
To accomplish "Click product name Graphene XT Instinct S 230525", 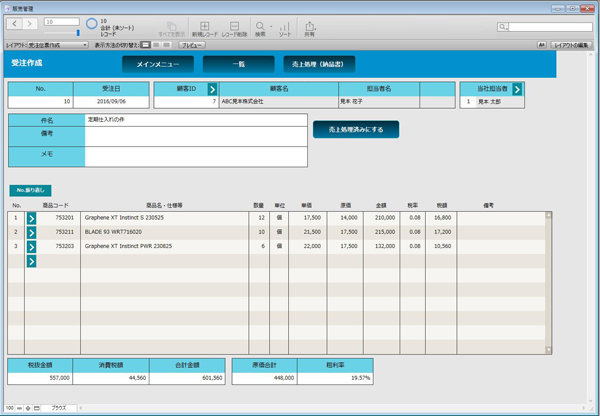I will [x=124, y=217].
